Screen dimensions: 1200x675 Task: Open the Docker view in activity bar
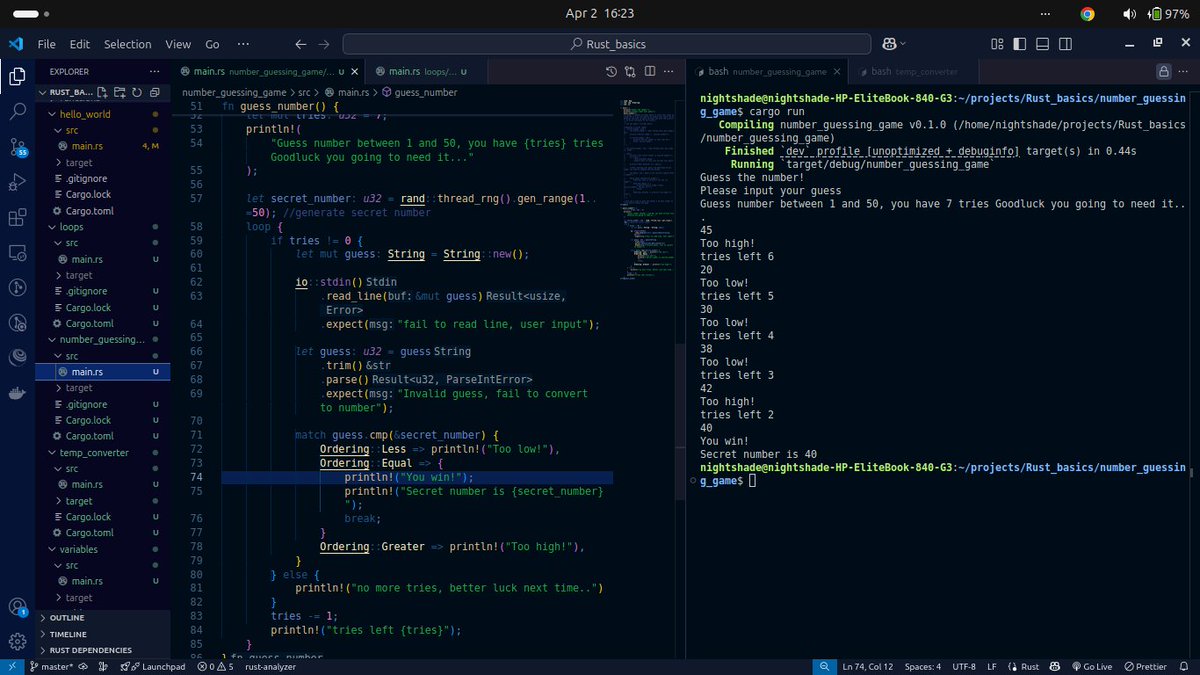pyautogui.click(x=17, y=393)
